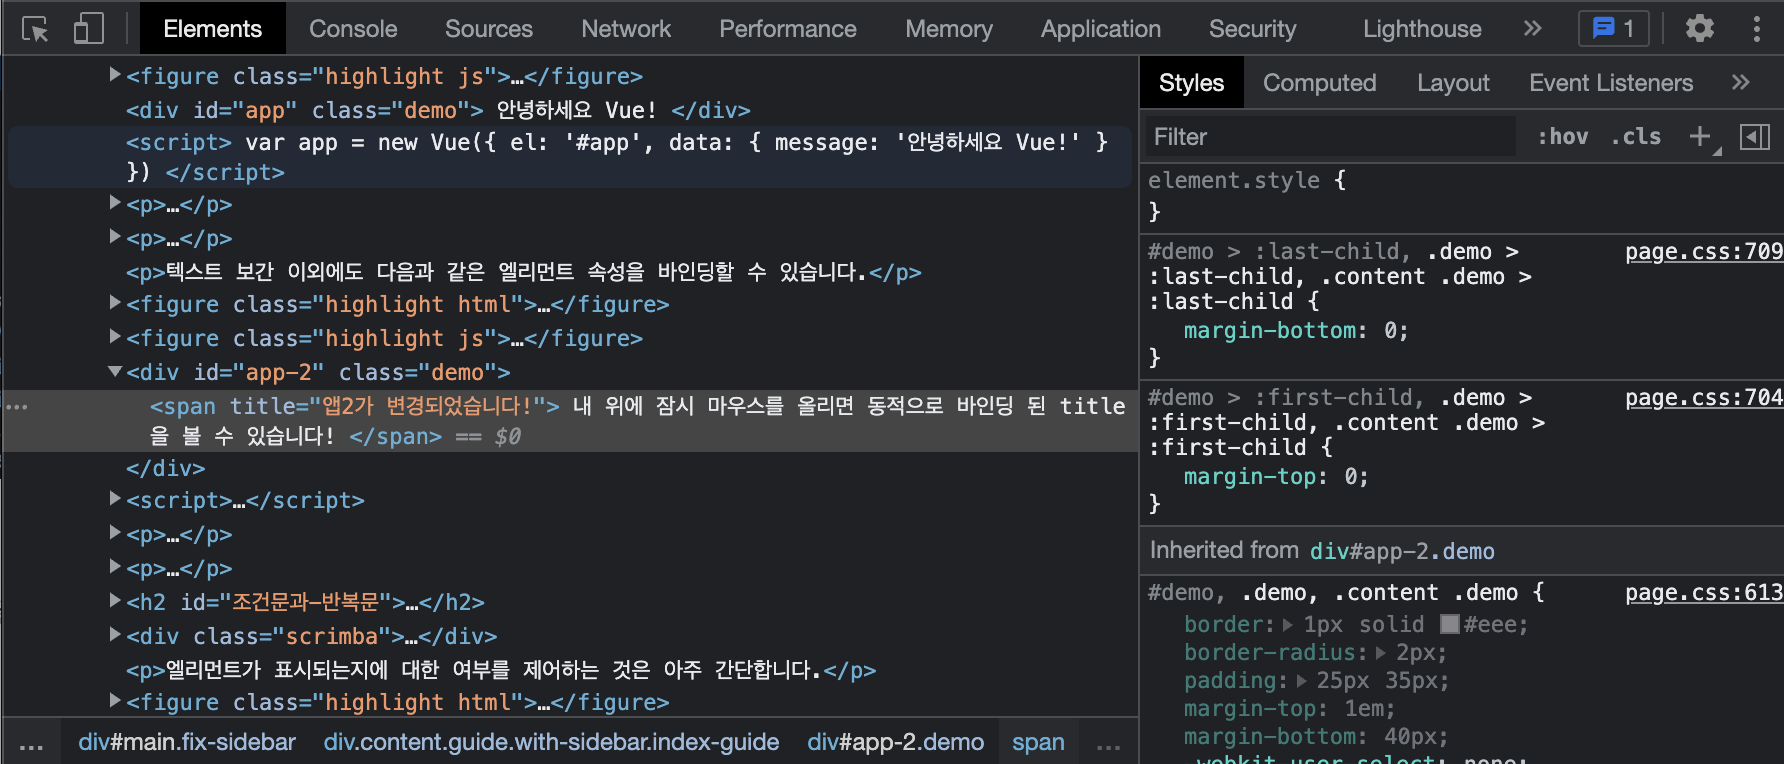Switch to the Network tab
The height and width of the screenshot is (764, 1784).
point(626,29)
